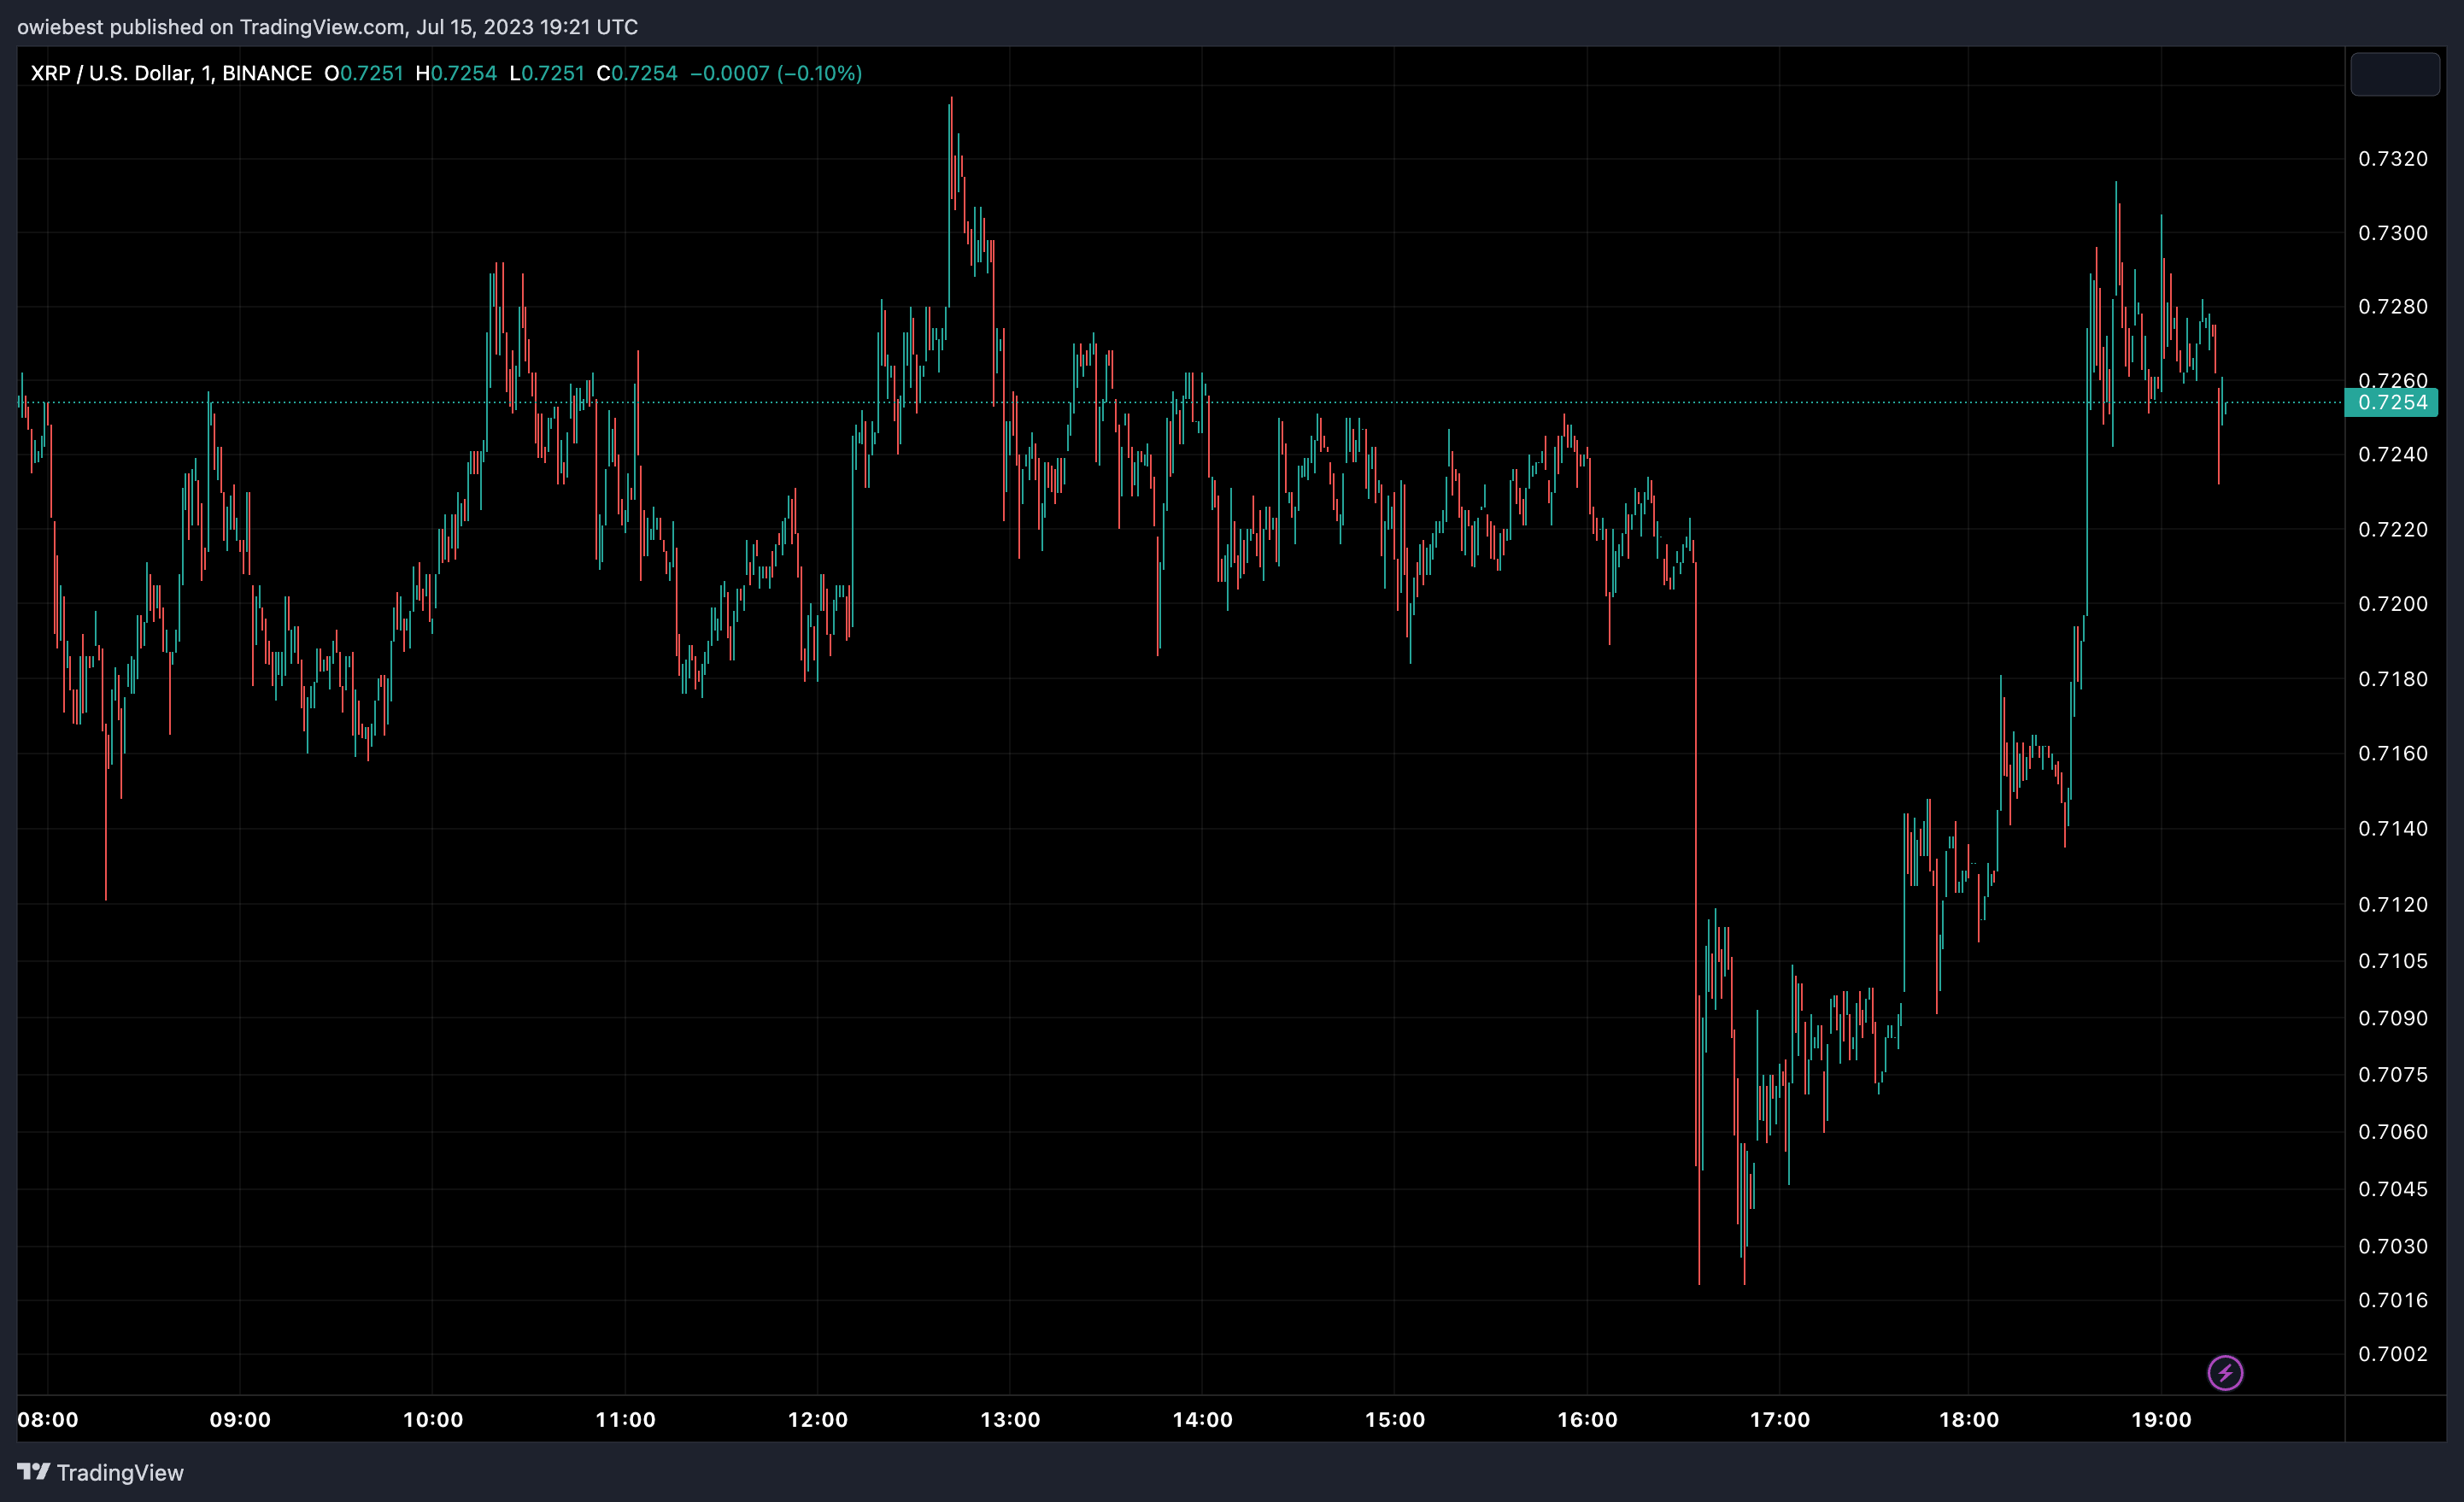
Task: Click the XRP / U.S. Dollar symbol title
Action: [x=110, y=73]
